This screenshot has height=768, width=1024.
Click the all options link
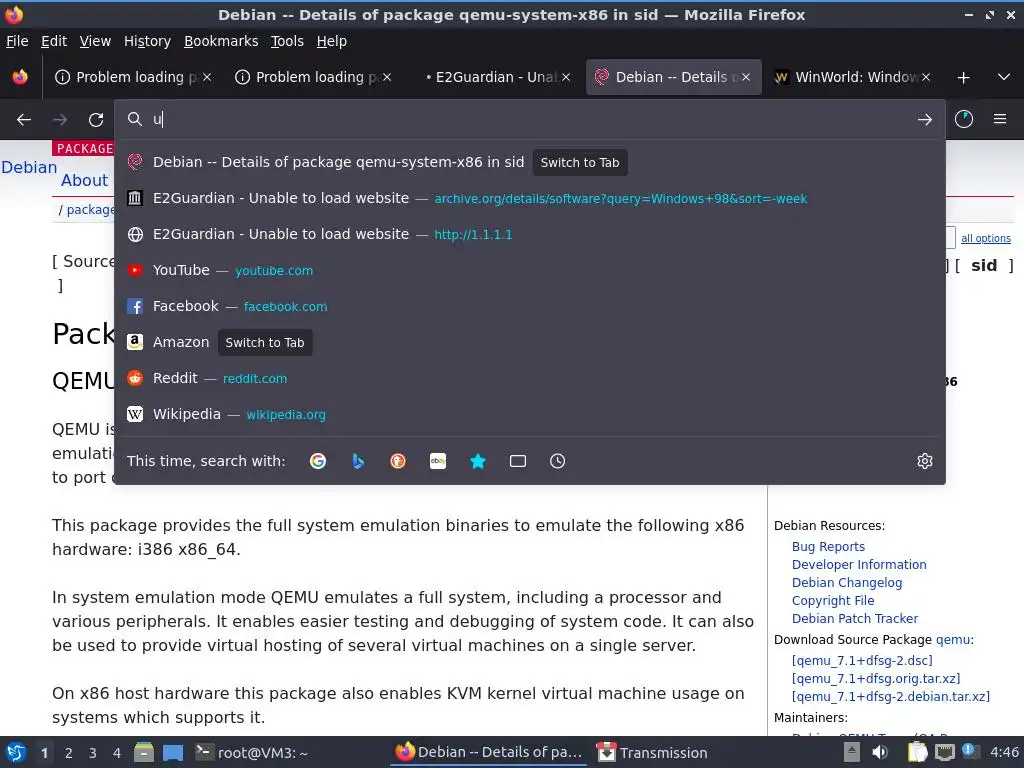(985, 238)
